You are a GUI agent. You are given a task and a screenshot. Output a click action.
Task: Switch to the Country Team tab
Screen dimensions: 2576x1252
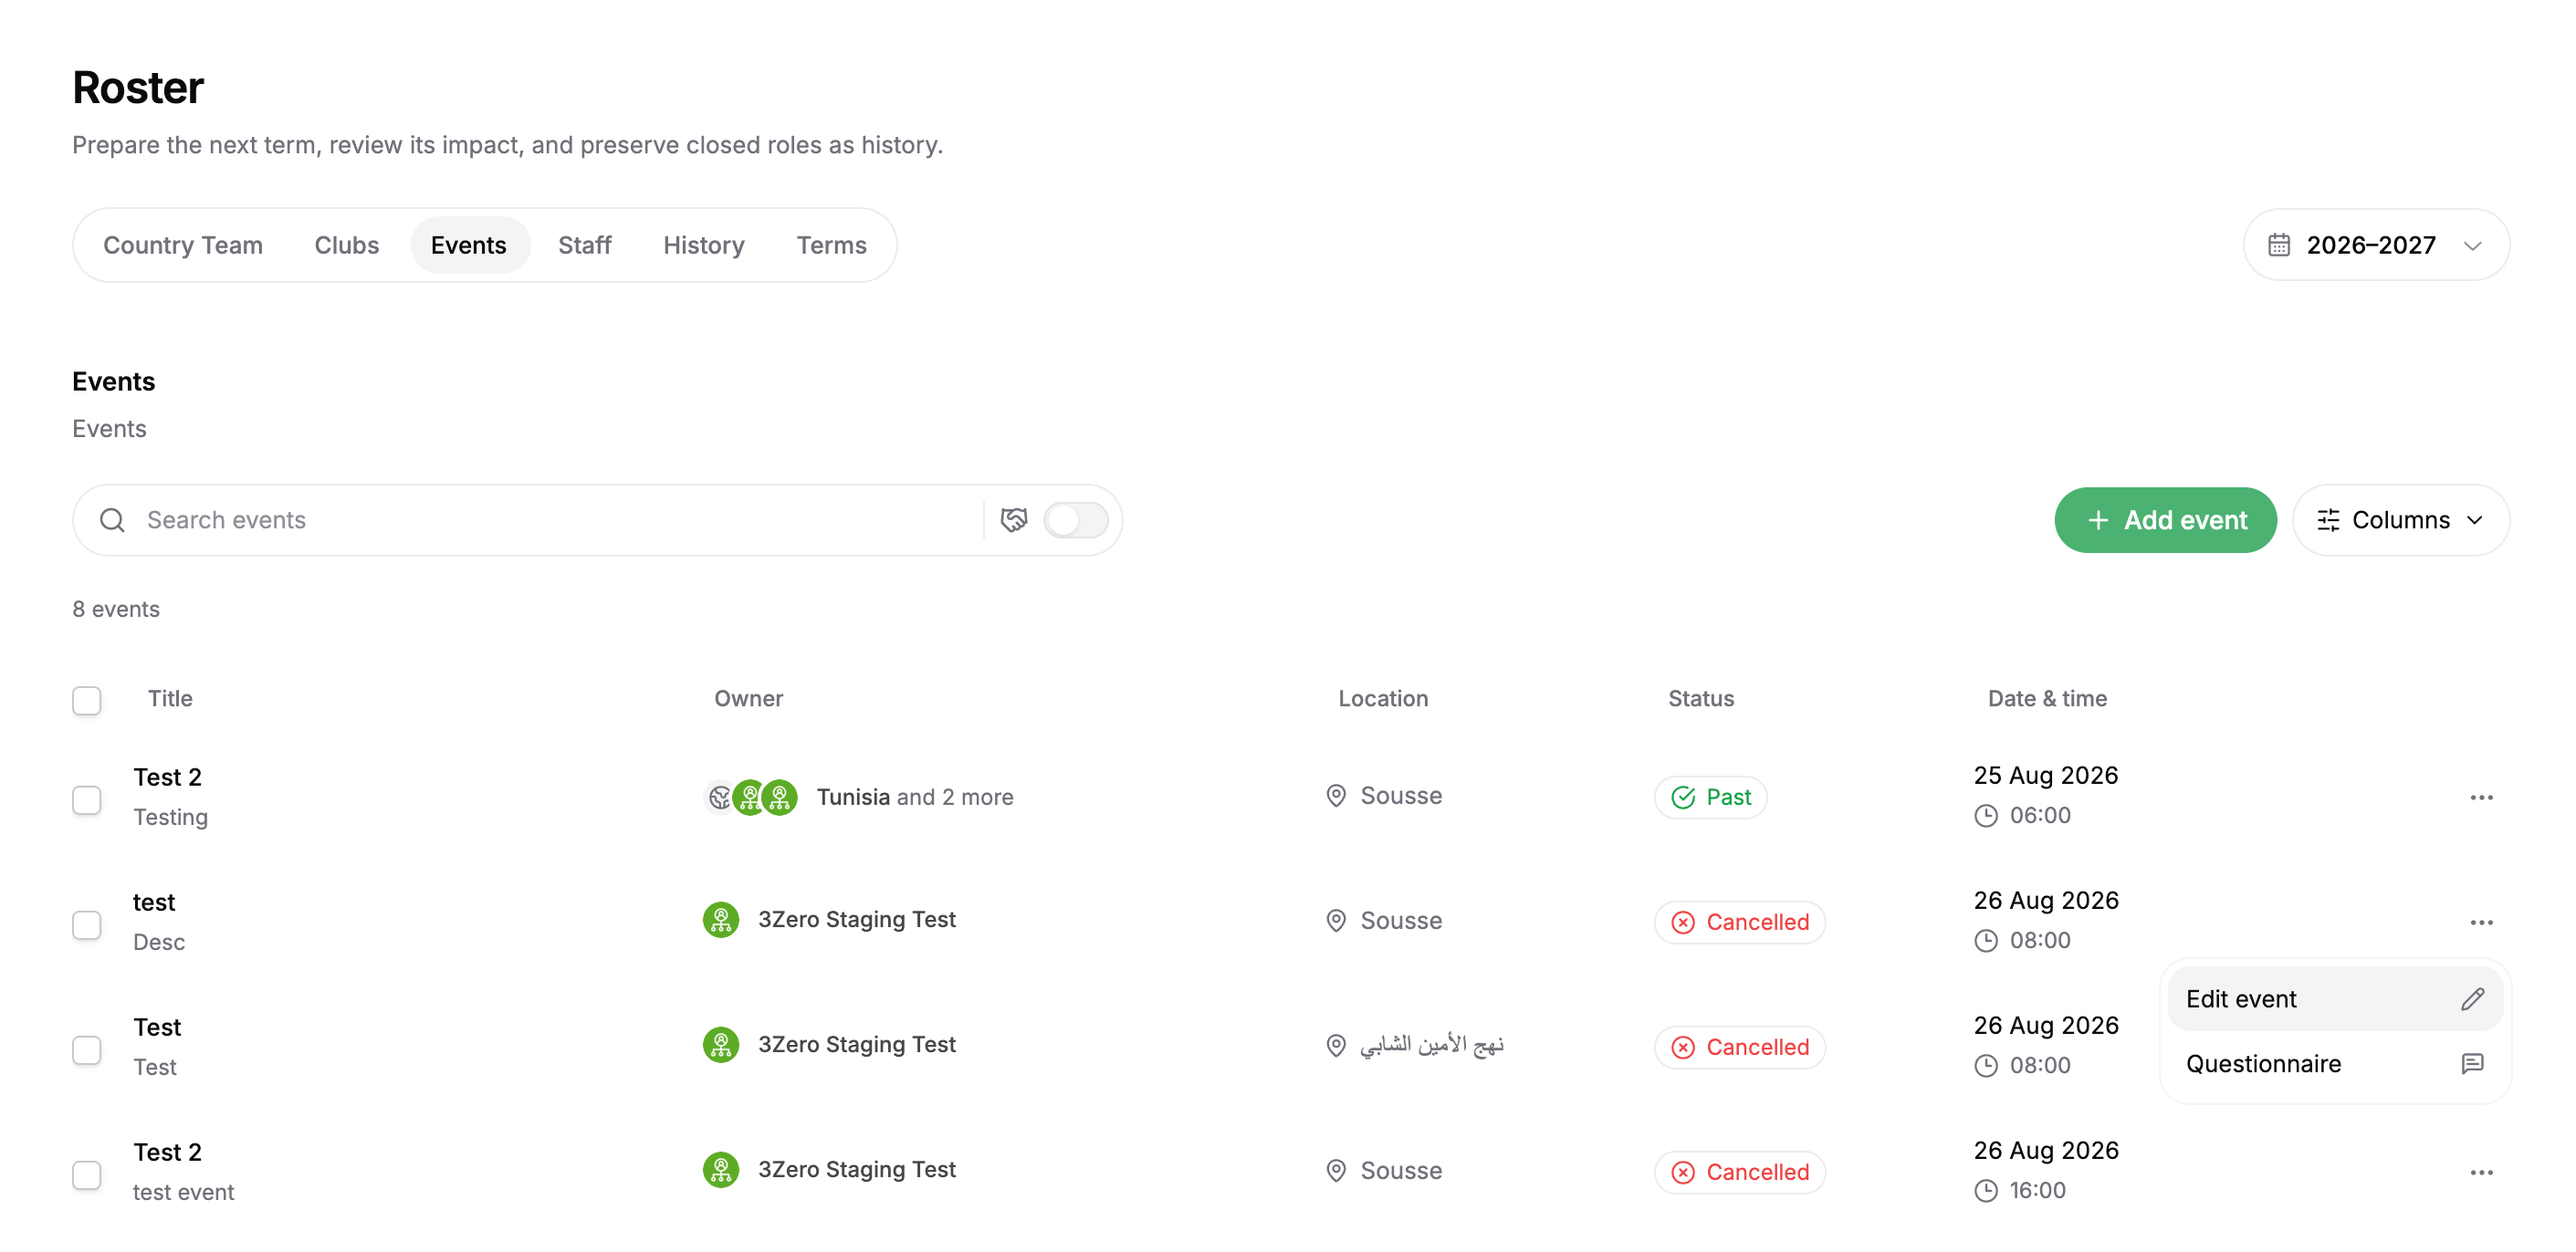pos(183,245)
